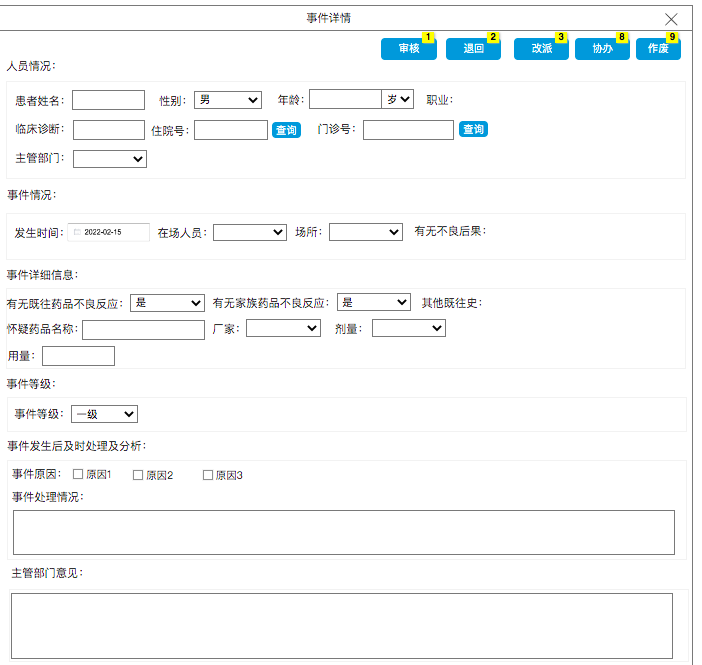The height and width of the screenshot is (665, 702).
Task: Click 查询 next to 门诊号
Action: (473, 129)
